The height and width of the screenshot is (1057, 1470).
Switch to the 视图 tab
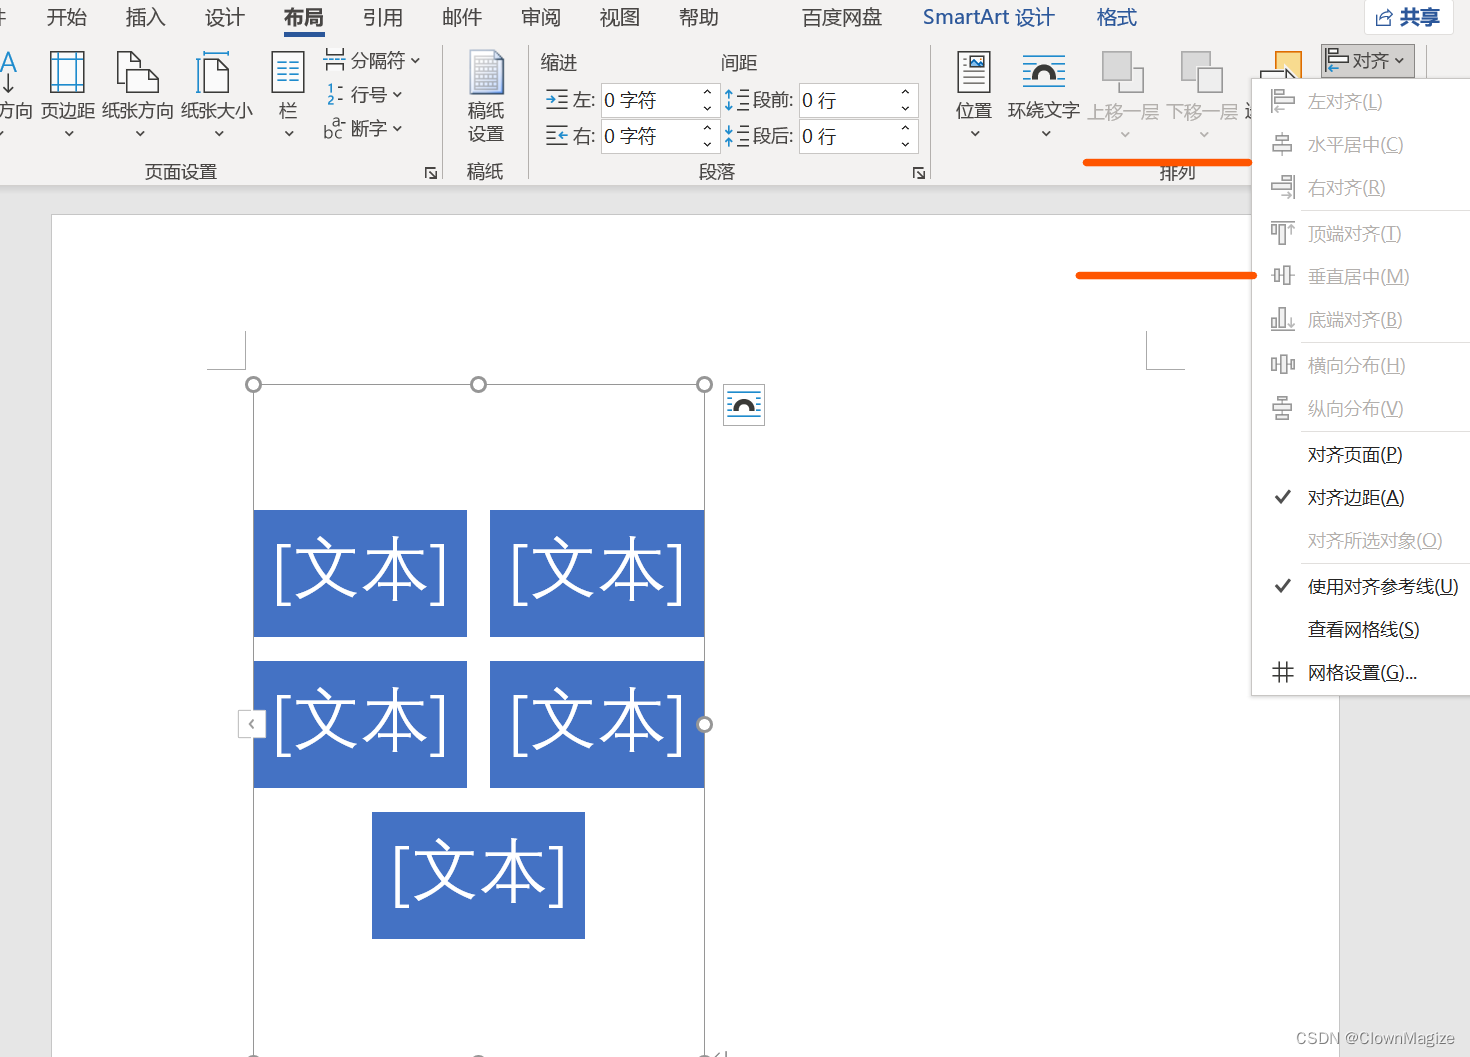point(620,17)
